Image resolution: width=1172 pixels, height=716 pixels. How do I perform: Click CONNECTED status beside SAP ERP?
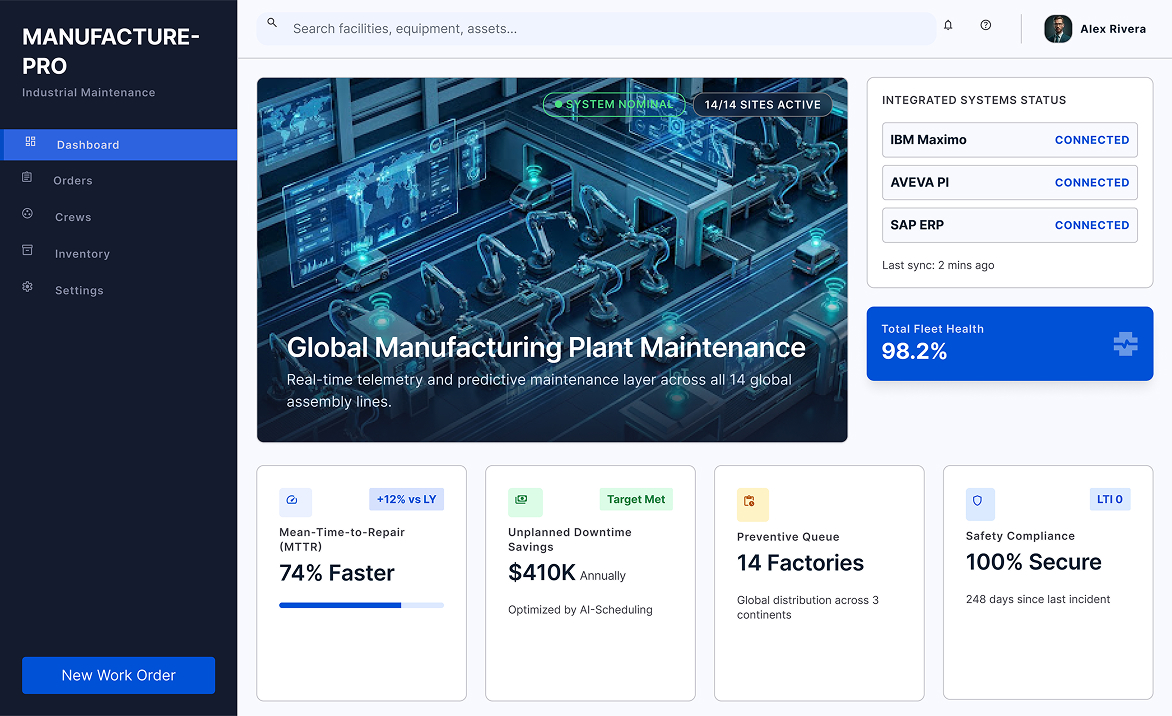[1092, 226]
